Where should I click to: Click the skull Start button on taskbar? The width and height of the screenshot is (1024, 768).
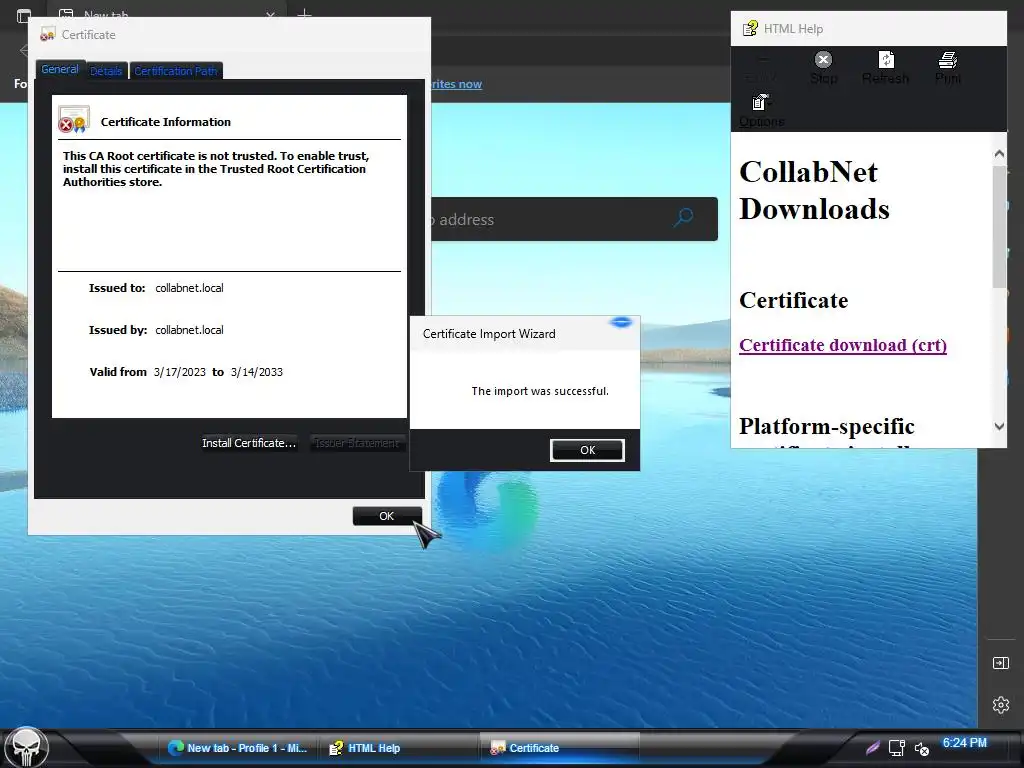pos(26,747)
